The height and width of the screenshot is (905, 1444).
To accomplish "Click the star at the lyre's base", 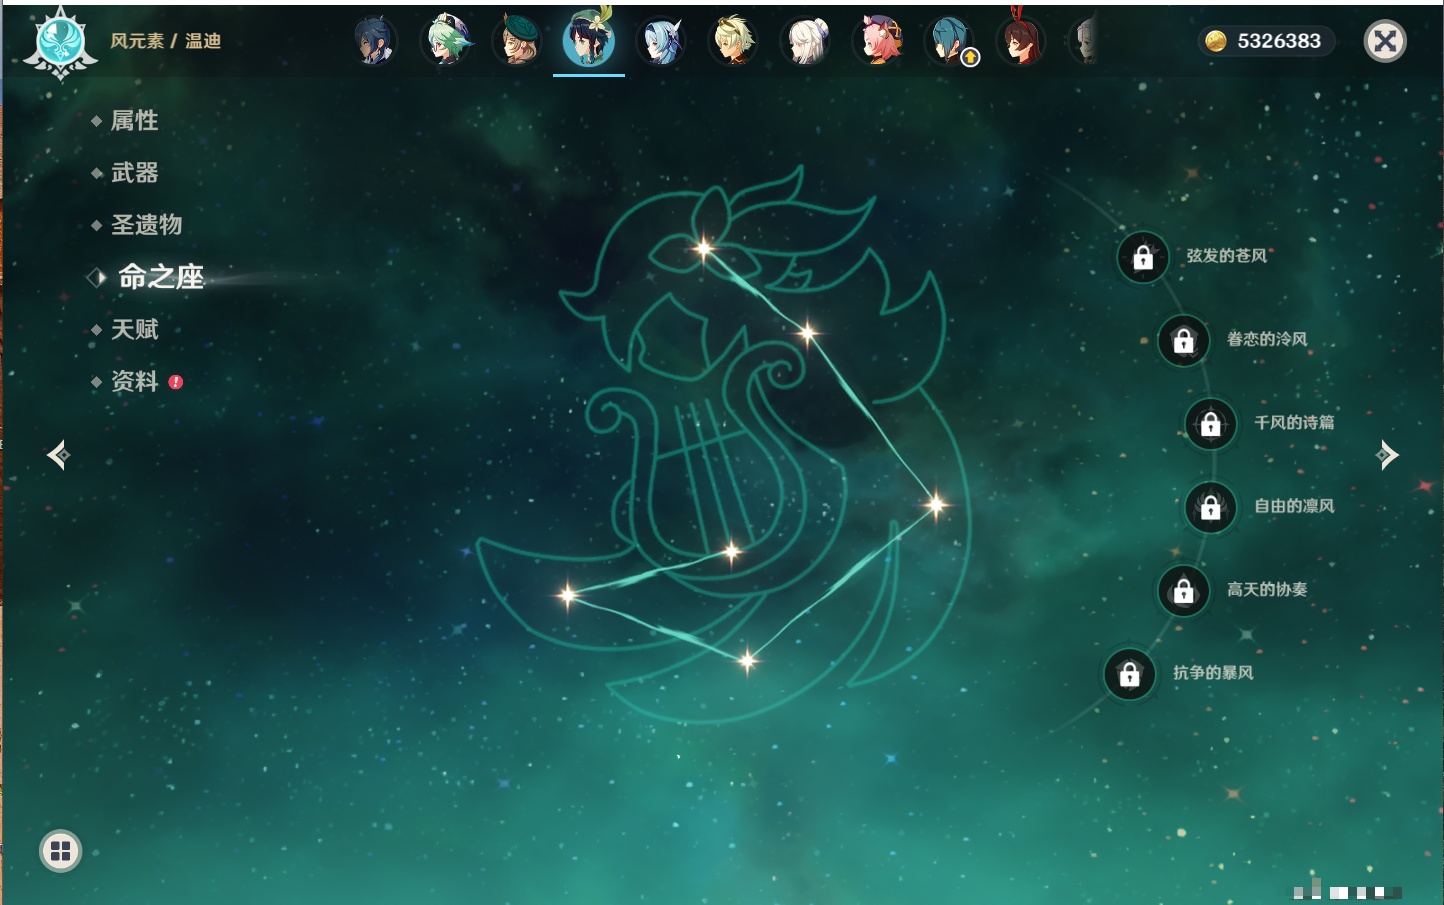I will click(x=732, y=551).
